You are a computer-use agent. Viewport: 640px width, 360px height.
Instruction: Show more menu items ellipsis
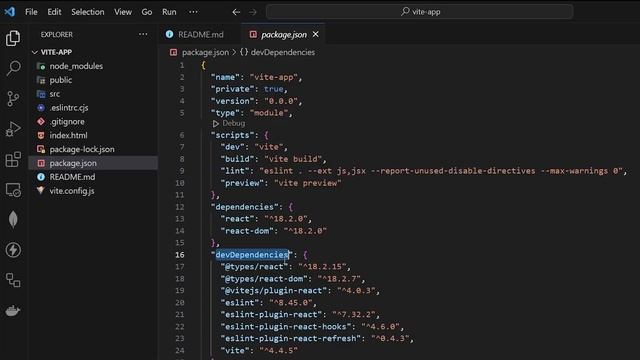pos(193,12)
